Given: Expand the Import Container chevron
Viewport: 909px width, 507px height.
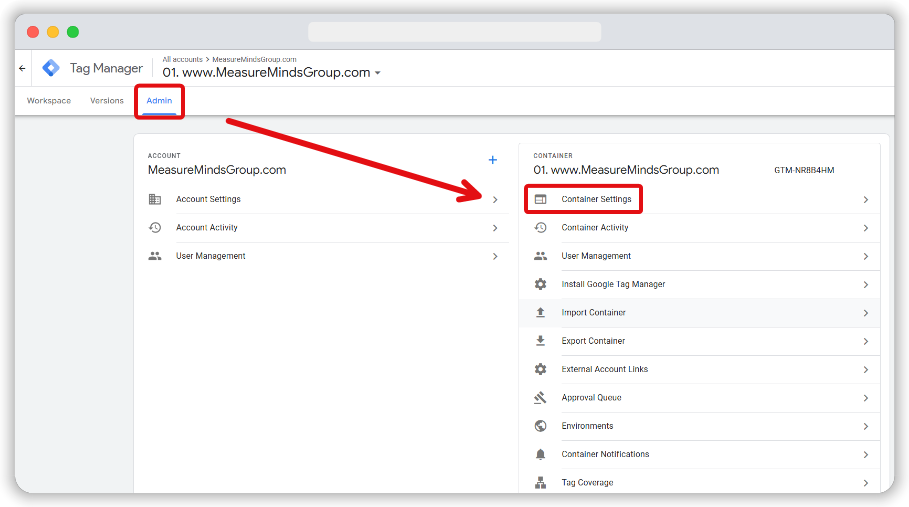Looking at the screenshot, I should 866,313.
